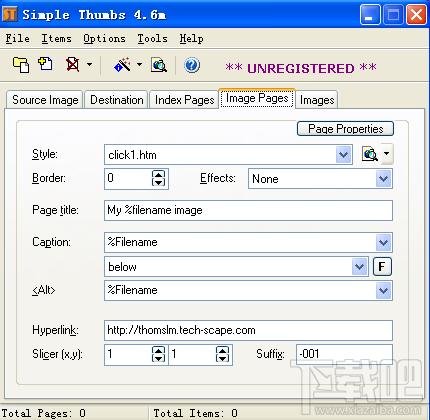Viewport: 430px width, 420px height.
Task: Click the Page Properties button
Action: [x=345, y=129]
